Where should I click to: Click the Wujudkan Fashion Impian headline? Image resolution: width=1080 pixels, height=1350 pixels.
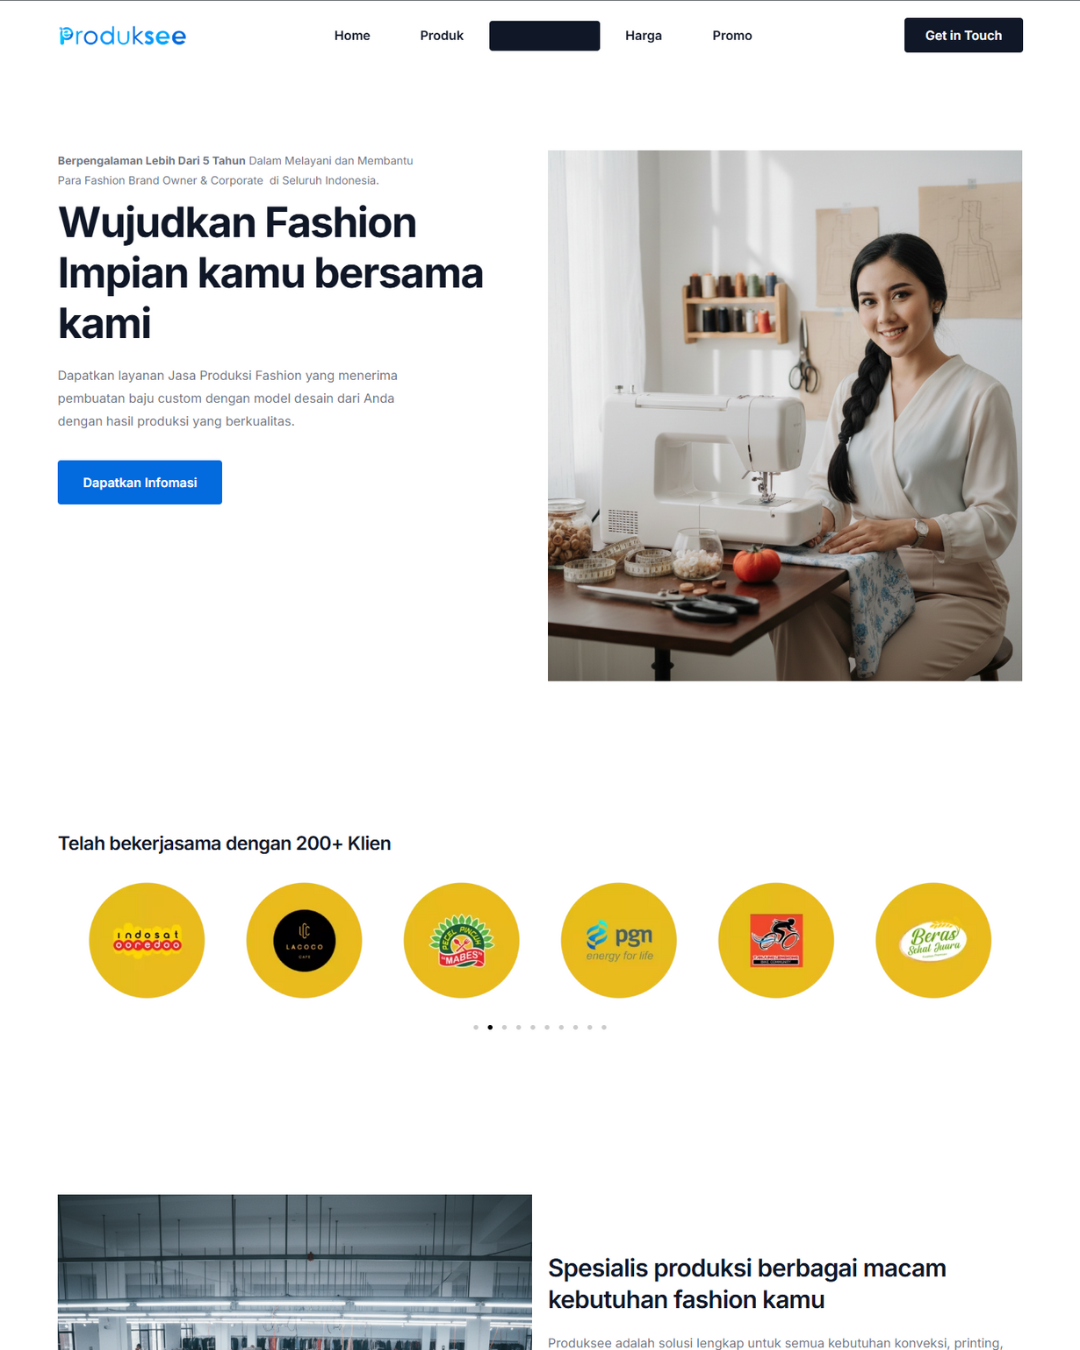click(x=271, y=273)
